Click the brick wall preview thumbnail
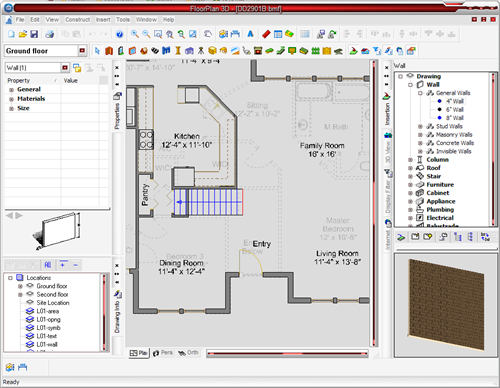This screenshot has width=500, height=388. click(x=446, y=305)
